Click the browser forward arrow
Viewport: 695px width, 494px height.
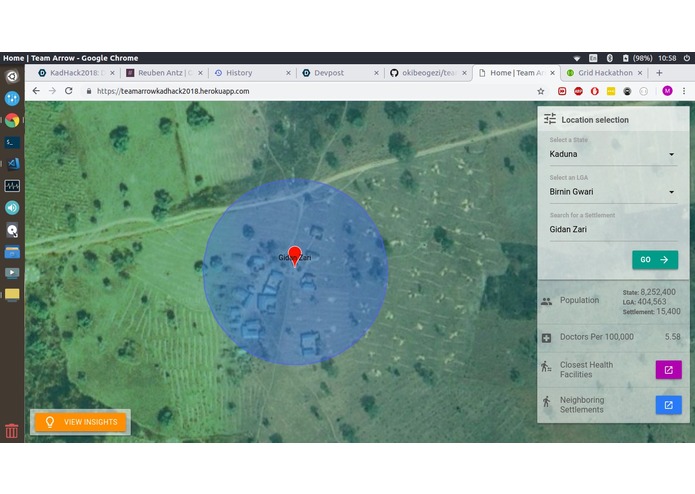click(x=52, y=91)
